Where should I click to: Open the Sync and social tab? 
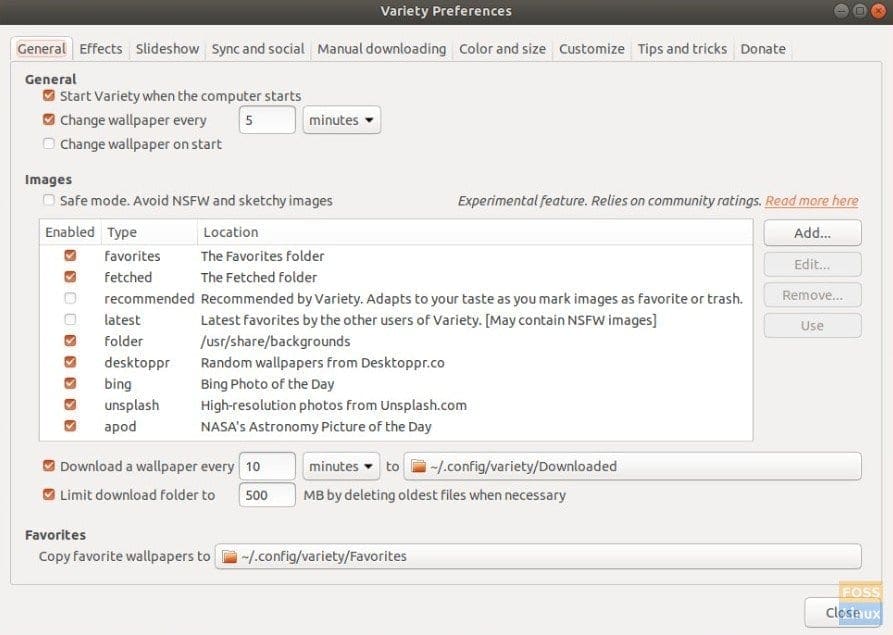258,48
